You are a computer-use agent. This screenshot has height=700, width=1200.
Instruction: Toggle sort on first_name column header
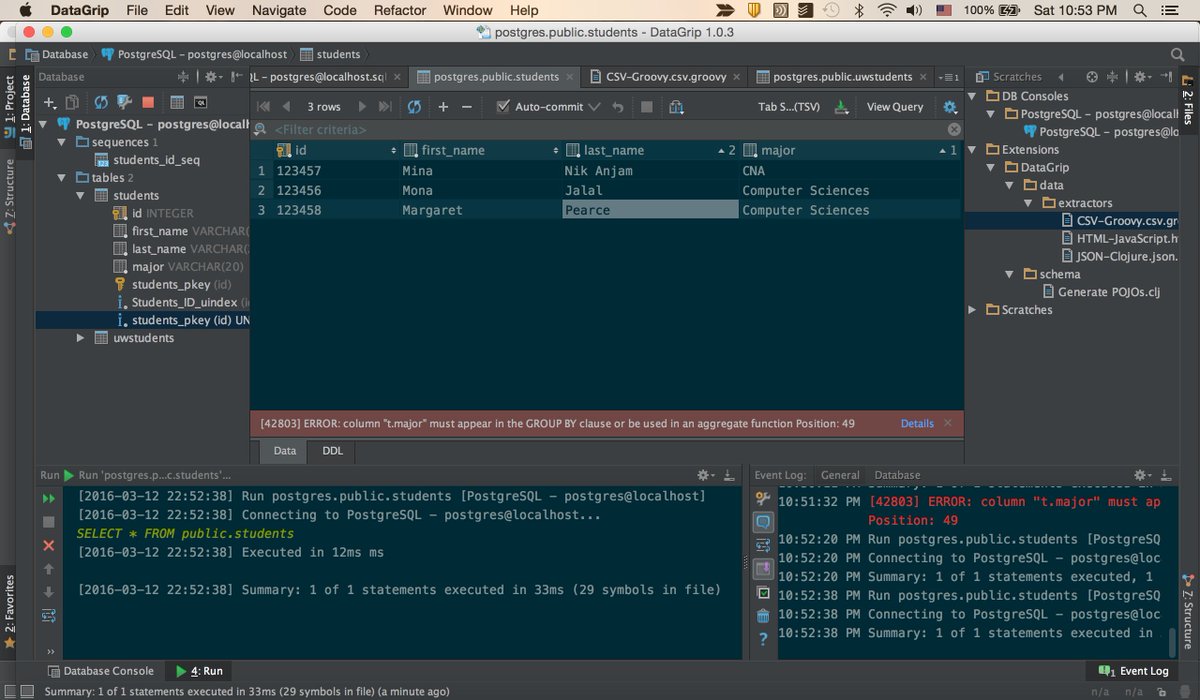[x=481, y=150]
